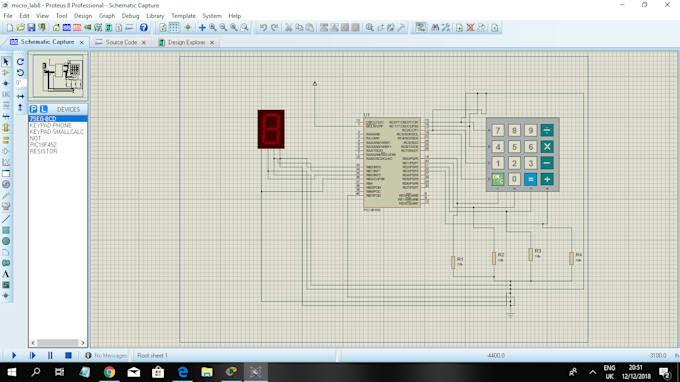
Task: Click the Center at Cursor plus icon
Action: point(202,28)
